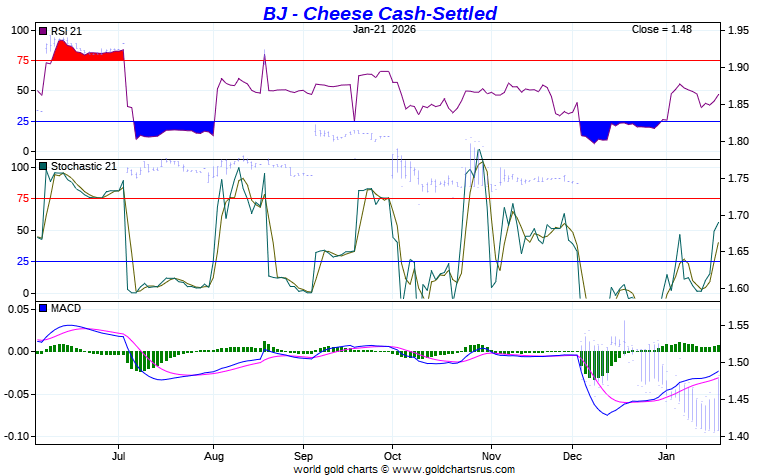
Task: Select the Aug marker on the time axis
Action: click(x=213, y=453)
